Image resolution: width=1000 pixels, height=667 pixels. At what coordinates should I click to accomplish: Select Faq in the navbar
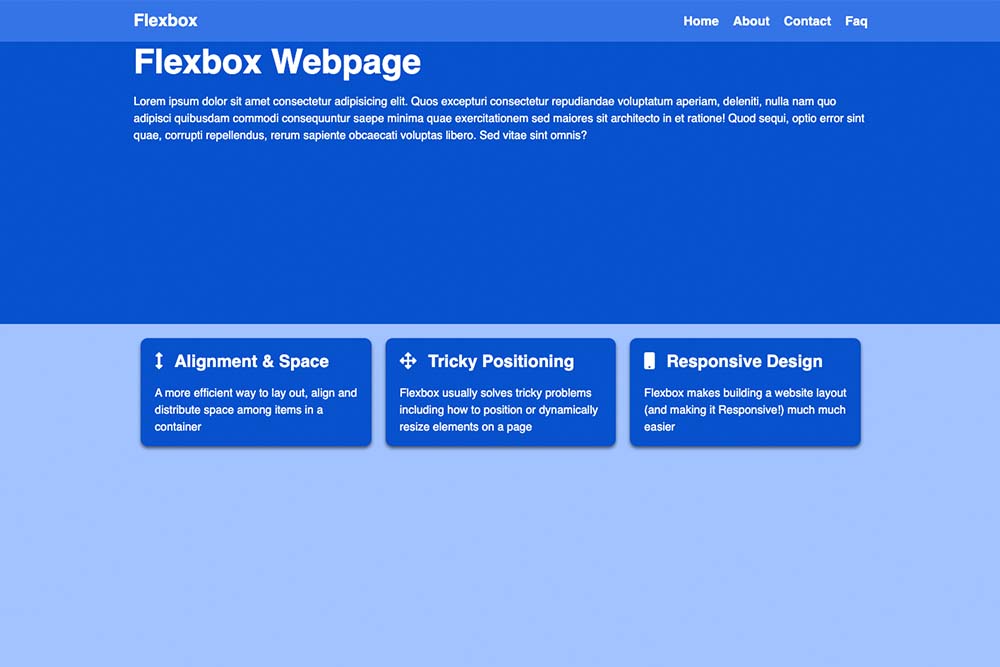pyautogui.click(x=856, y=21)
